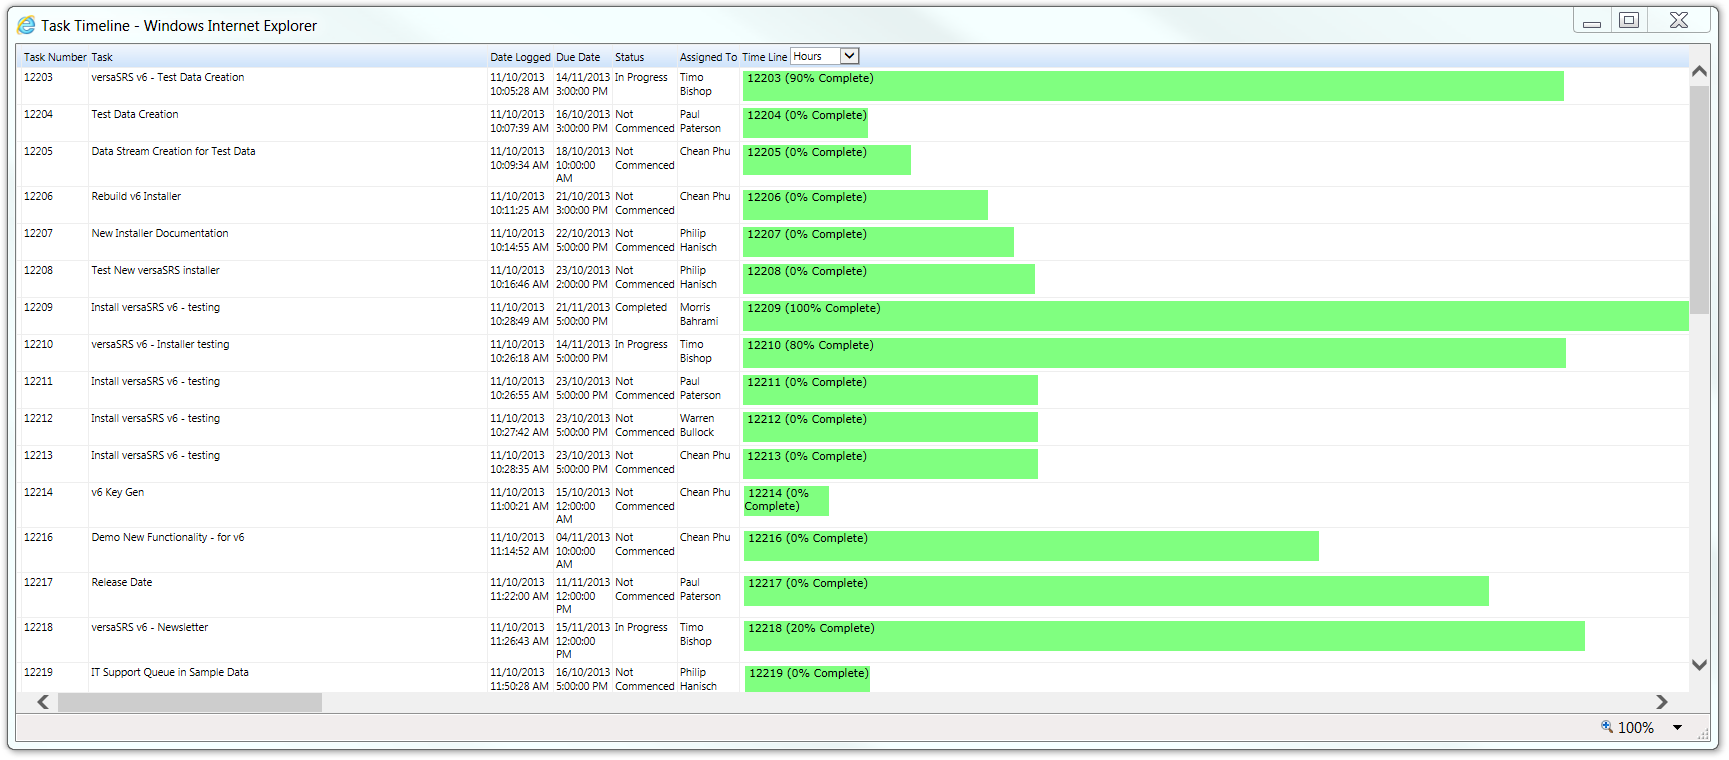Click task 'versaSRS v6 - Newsletter'
Viewport: 1729px width, 760px height.
[149, 627]
